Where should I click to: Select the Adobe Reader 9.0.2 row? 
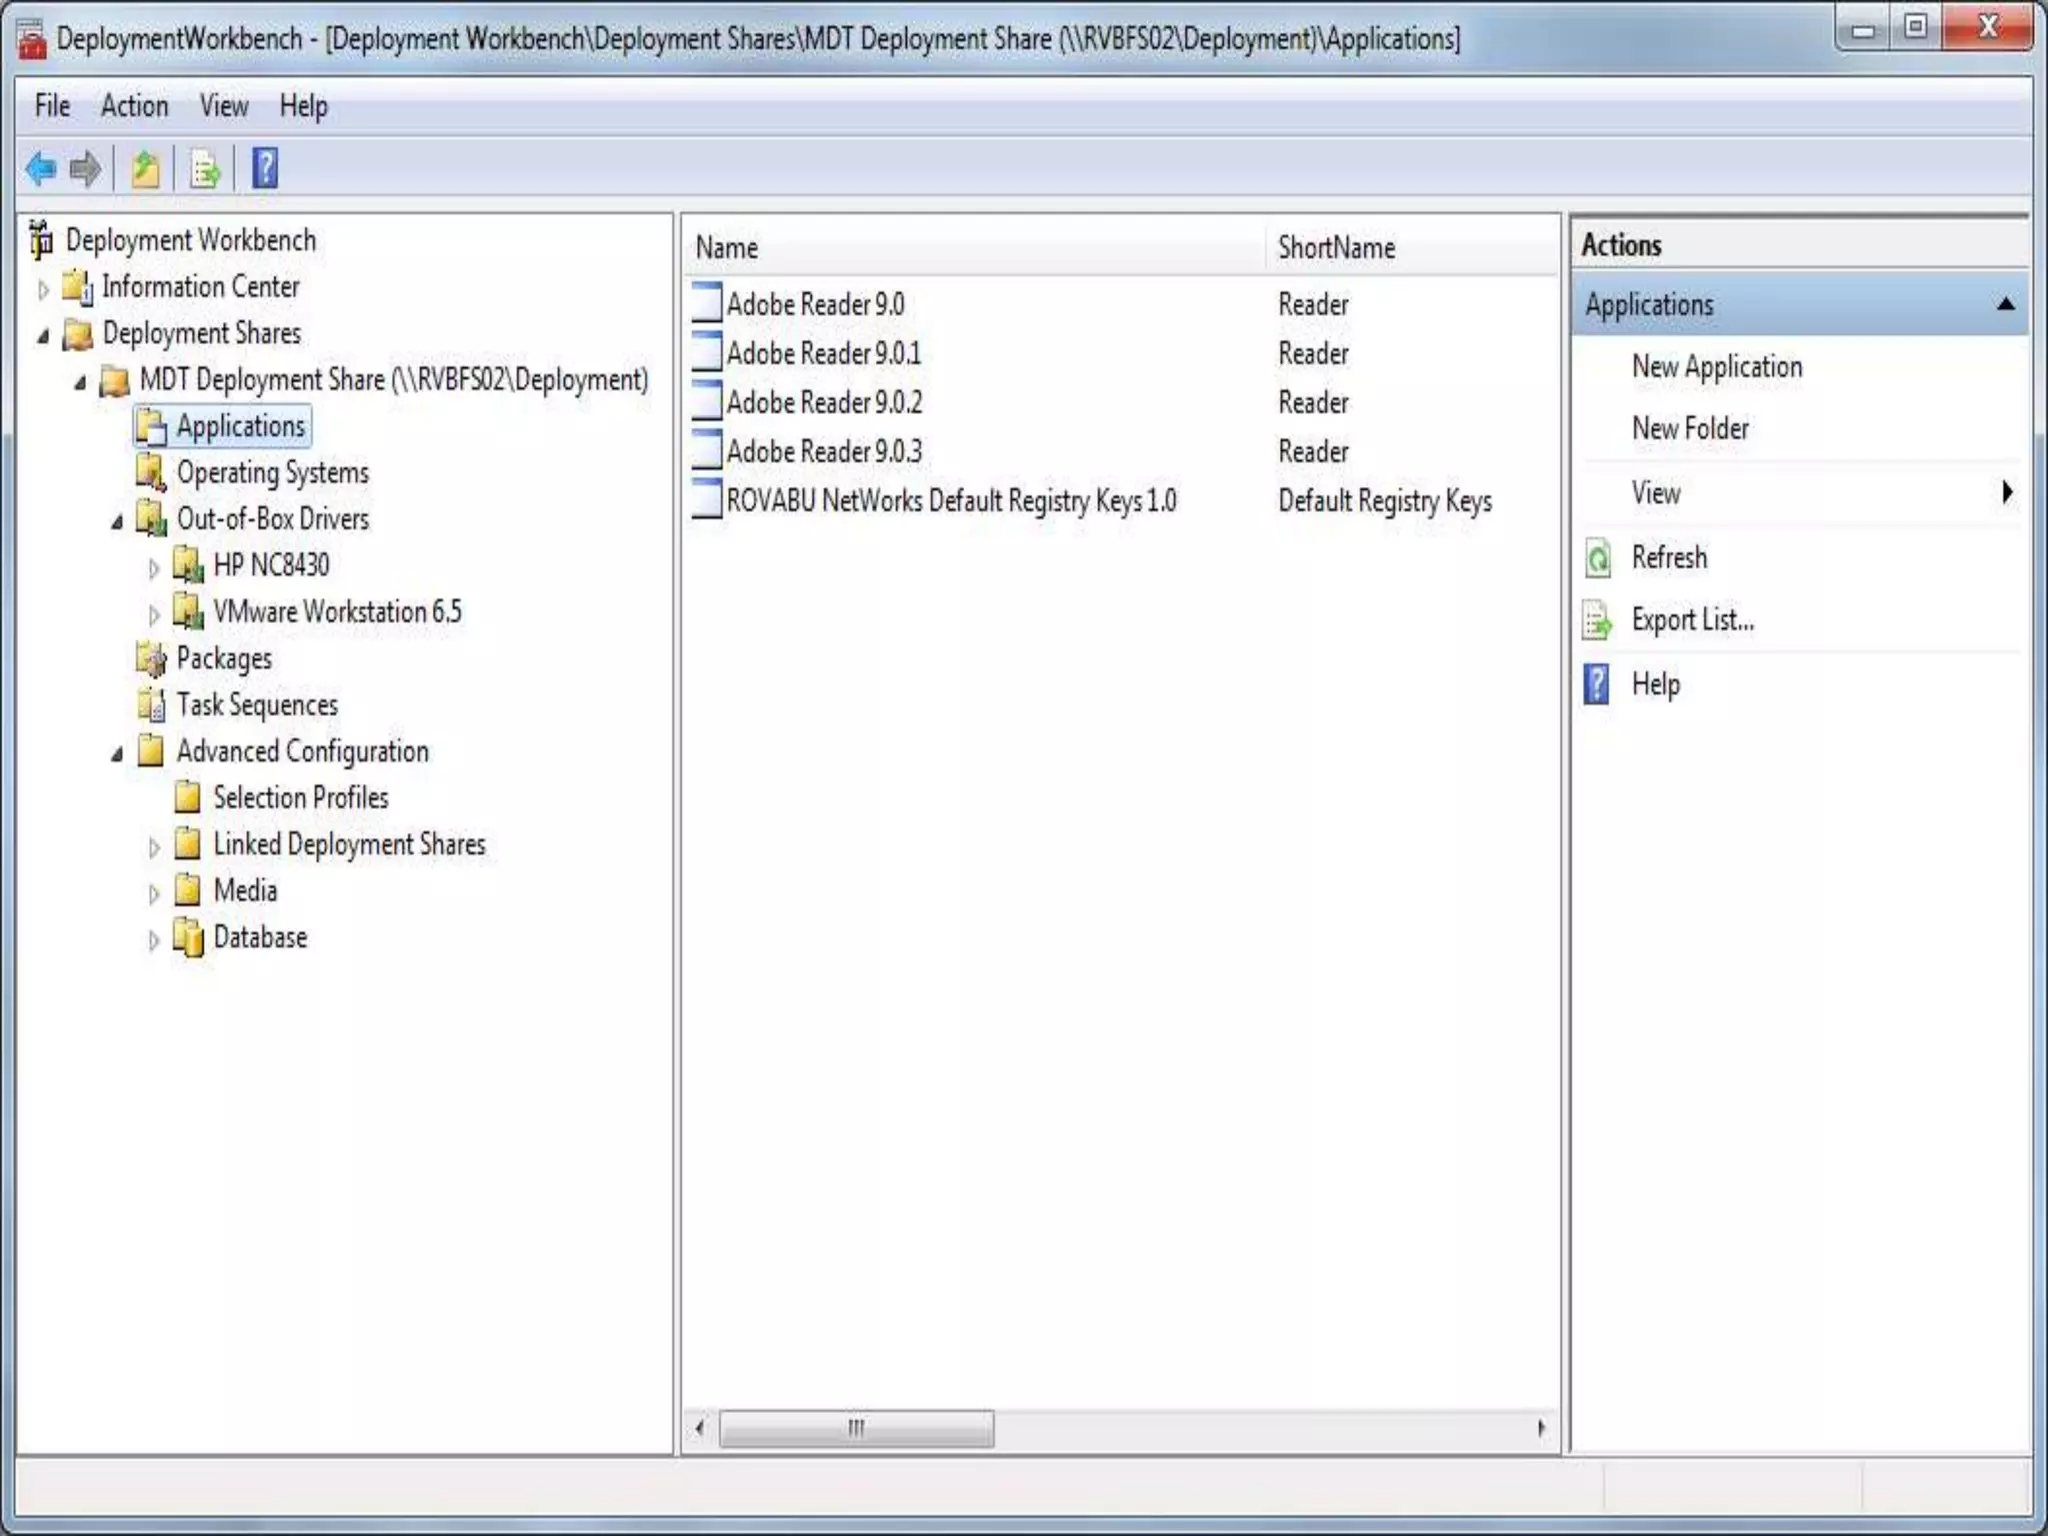(1120, 402)
